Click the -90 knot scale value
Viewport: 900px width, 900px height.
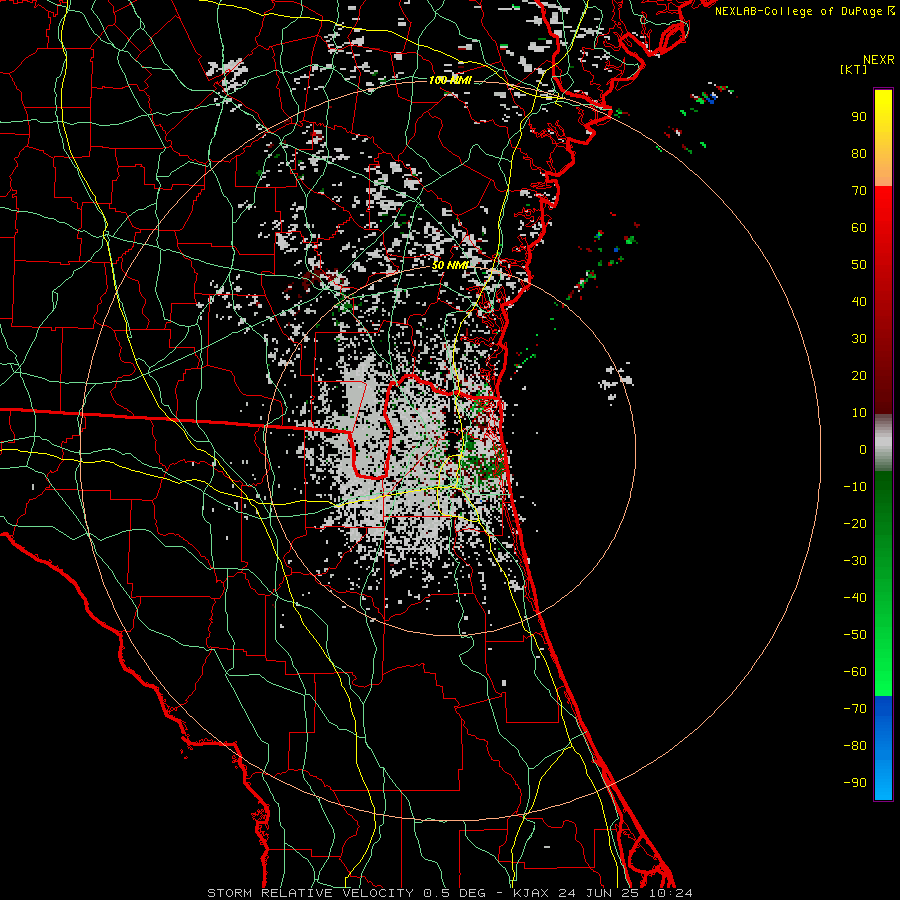(x=855, y=783)
